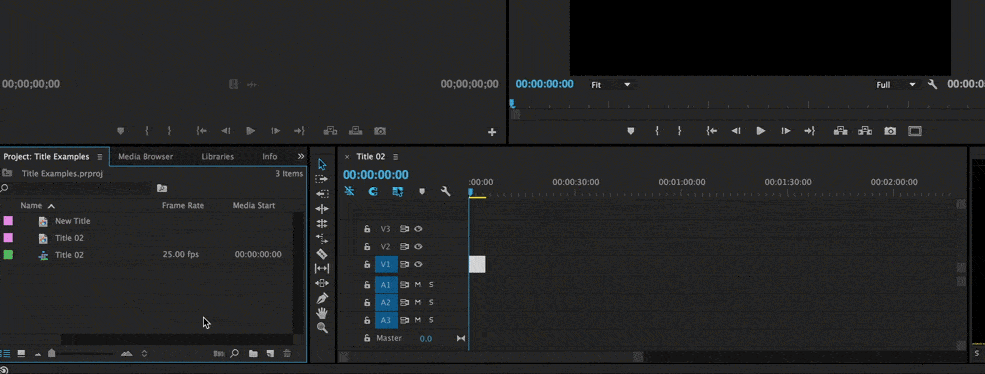Toggle V2 track output eye

pos(418,246)
